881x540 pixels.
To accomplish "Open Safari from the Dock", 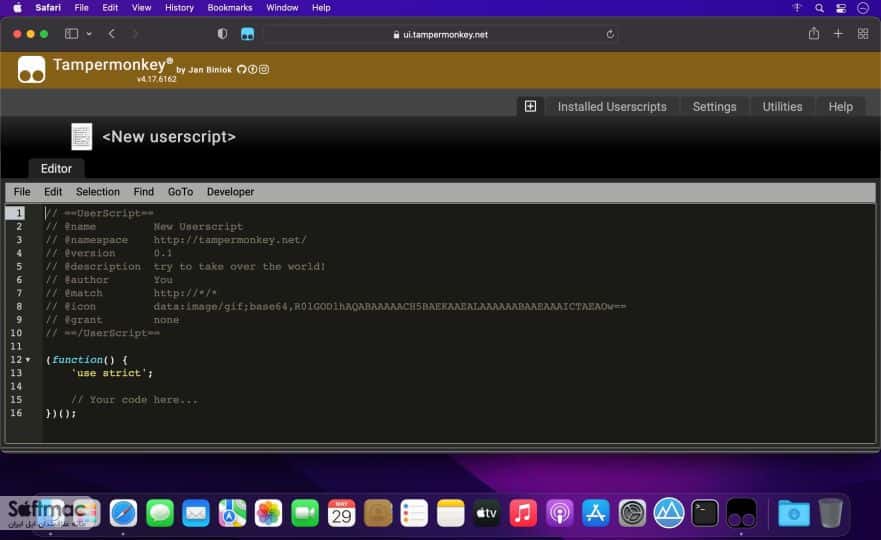I will pyautogui.click(x=124, y=513).
